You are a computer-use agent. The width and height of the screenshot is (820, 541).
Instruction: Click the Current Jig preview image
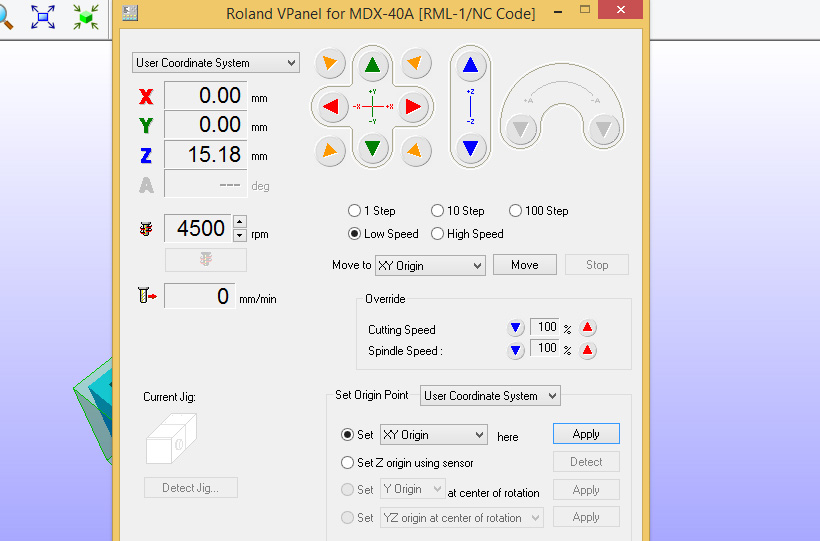(172, 438)
